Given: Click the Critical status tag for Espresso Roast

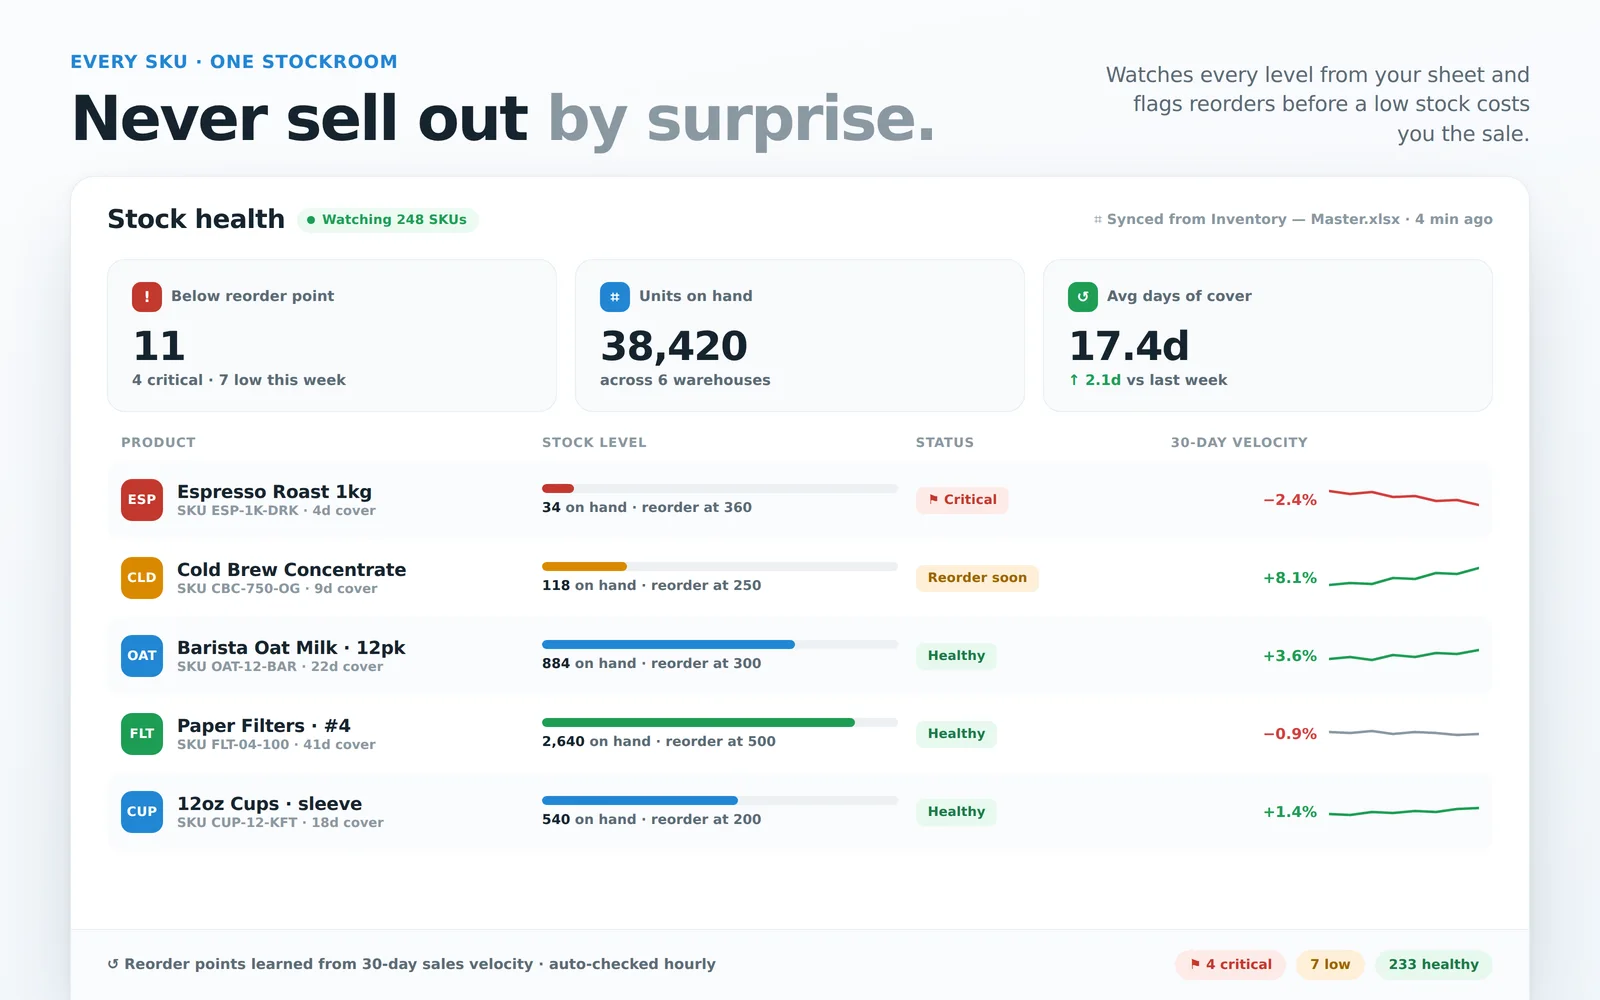Looking at the screenshot, I should click(x=962, y=500).
